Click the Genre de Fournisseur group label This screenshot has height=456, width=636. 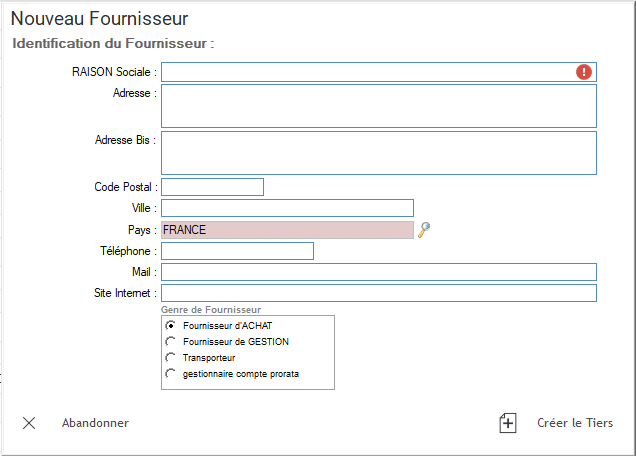[x=211, y=310]
